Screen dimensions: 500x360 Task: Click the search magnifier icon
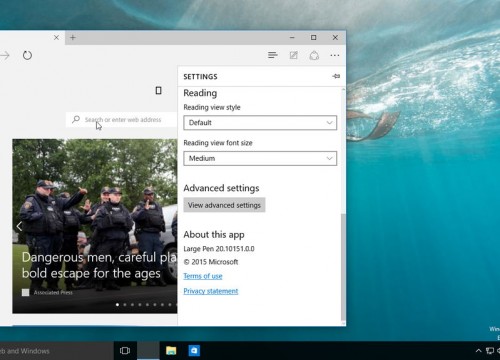click(76, 119)
